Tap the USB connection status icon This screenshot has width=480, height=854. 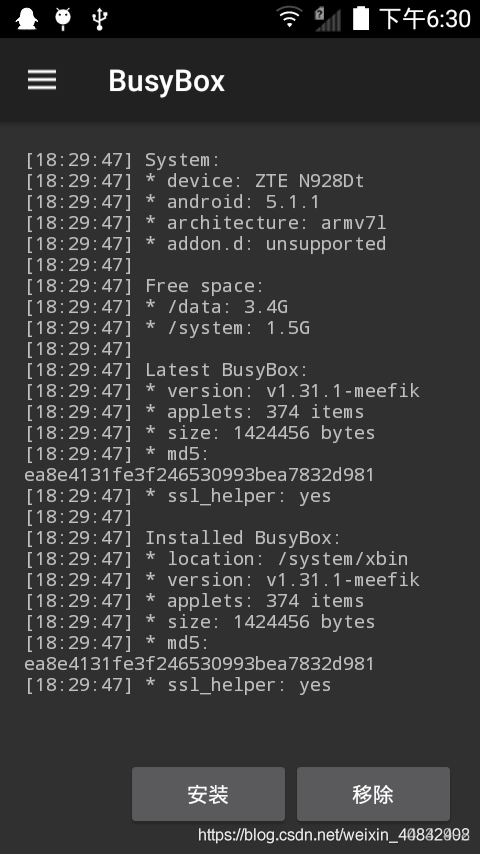tap(99, 19)
